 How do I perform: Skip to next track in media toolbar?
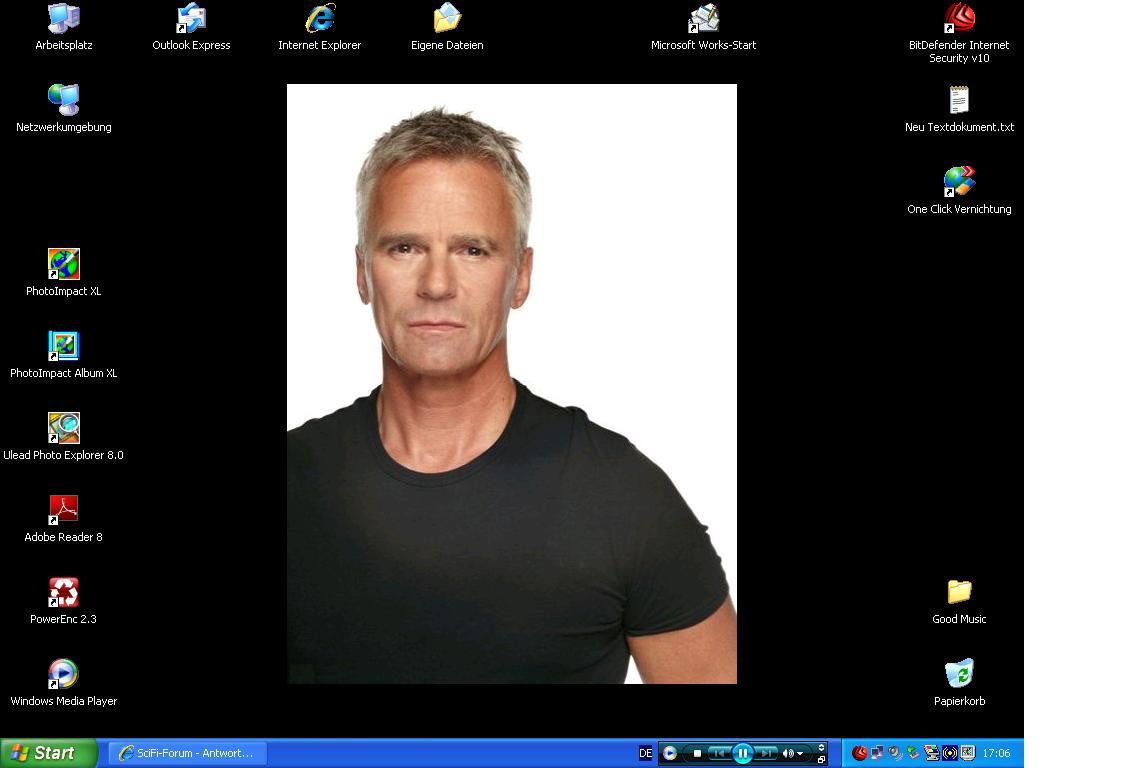tap(766, 754)
